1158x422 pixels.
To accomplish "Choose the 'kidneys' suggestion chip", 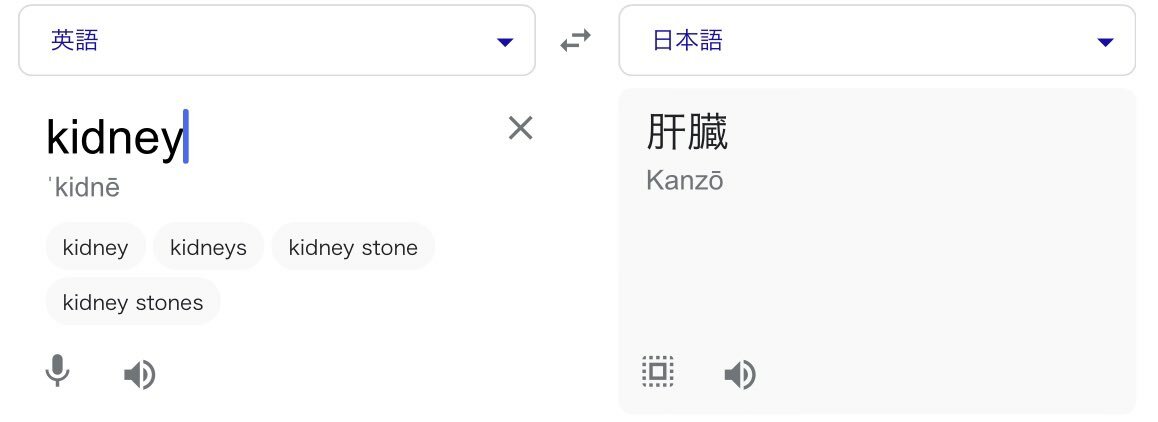I will tap(208, 247).
